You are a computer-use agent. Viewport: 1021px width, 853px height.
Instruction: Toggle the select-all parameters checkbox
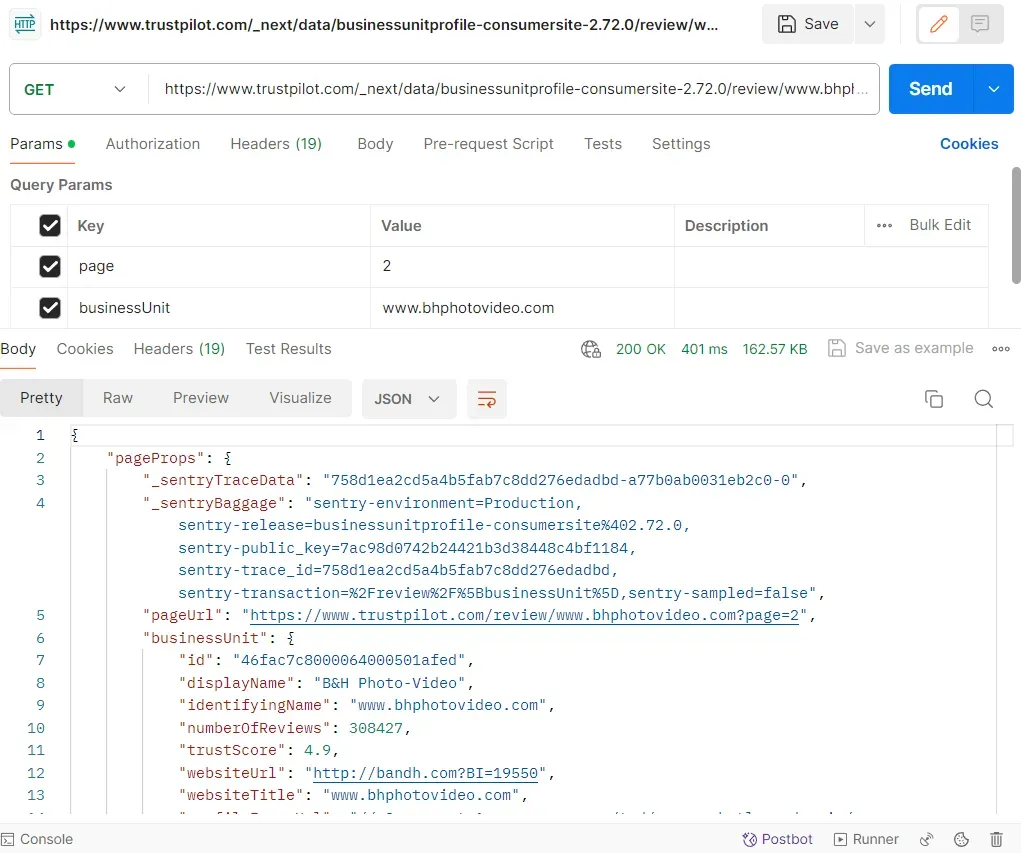[x=51, y=225]
